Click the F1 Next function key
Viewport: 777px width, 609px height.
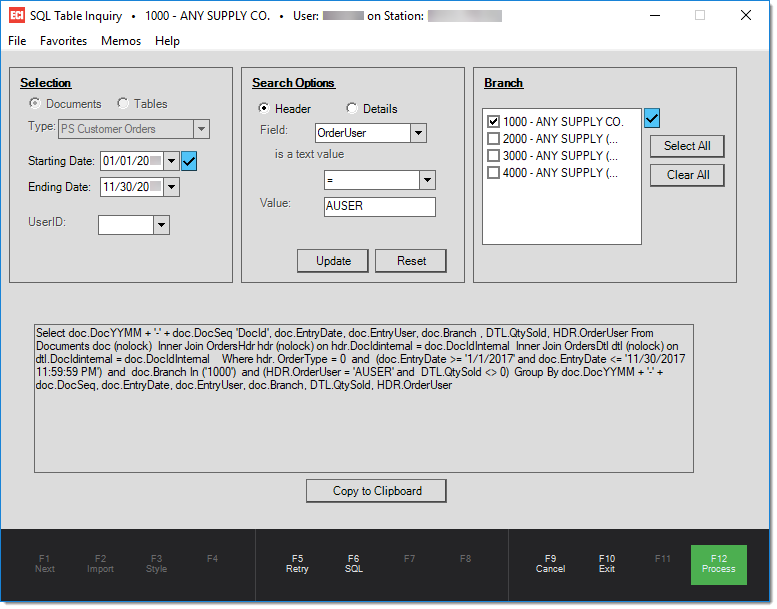pos(45,564)
